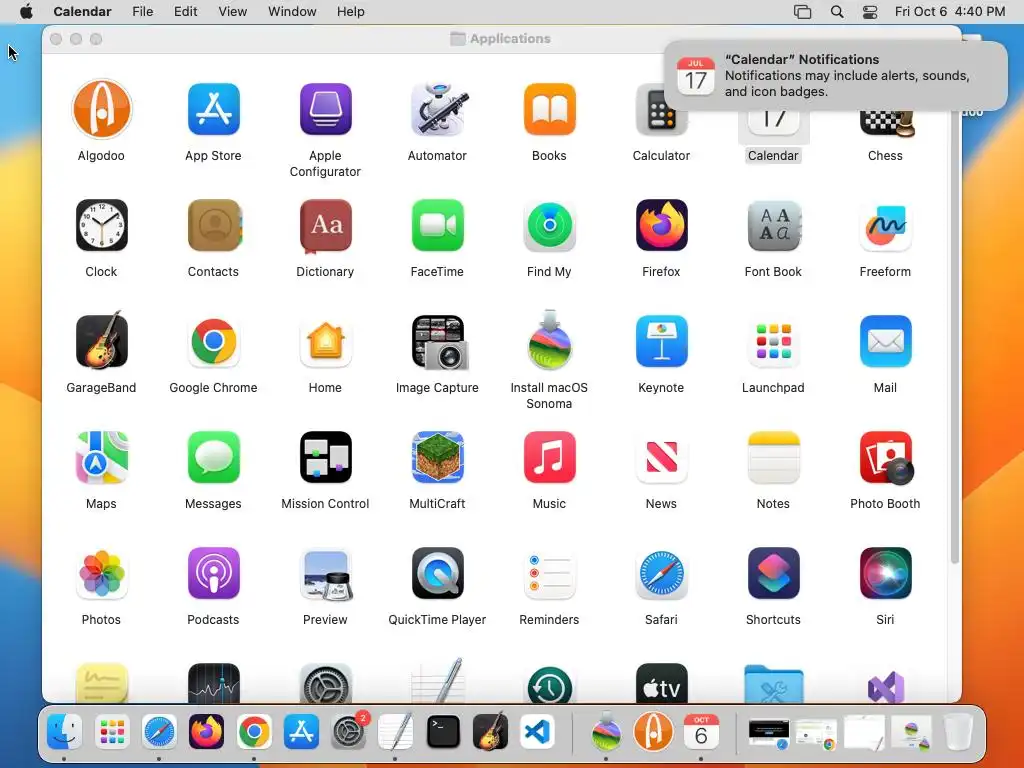This screenshot has height=768, width=1024.
Task: Select Safari in the Applications window
Action: [x=662, y=573]
